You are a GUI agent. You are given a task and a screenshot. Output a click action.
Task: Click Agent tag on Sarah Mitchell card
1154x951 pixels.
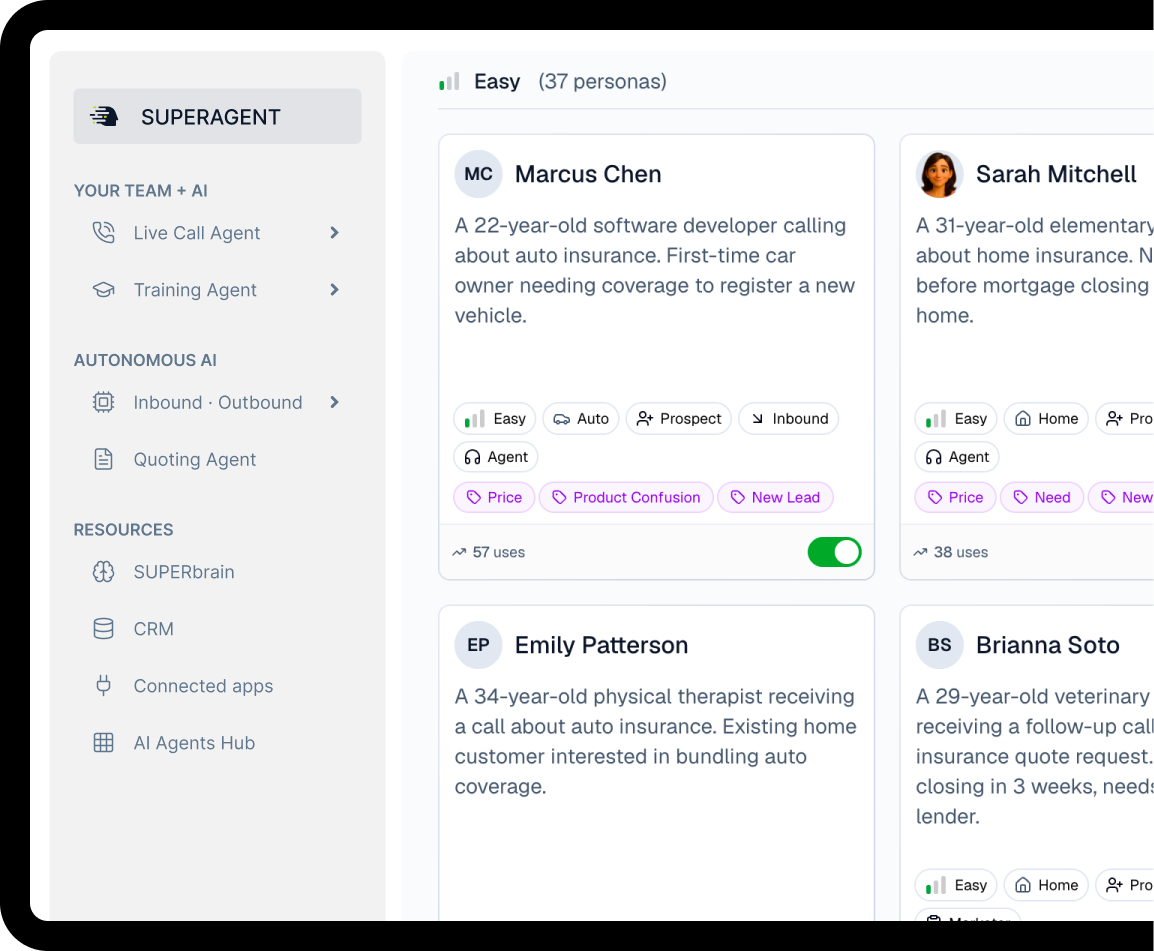[957, 457]
